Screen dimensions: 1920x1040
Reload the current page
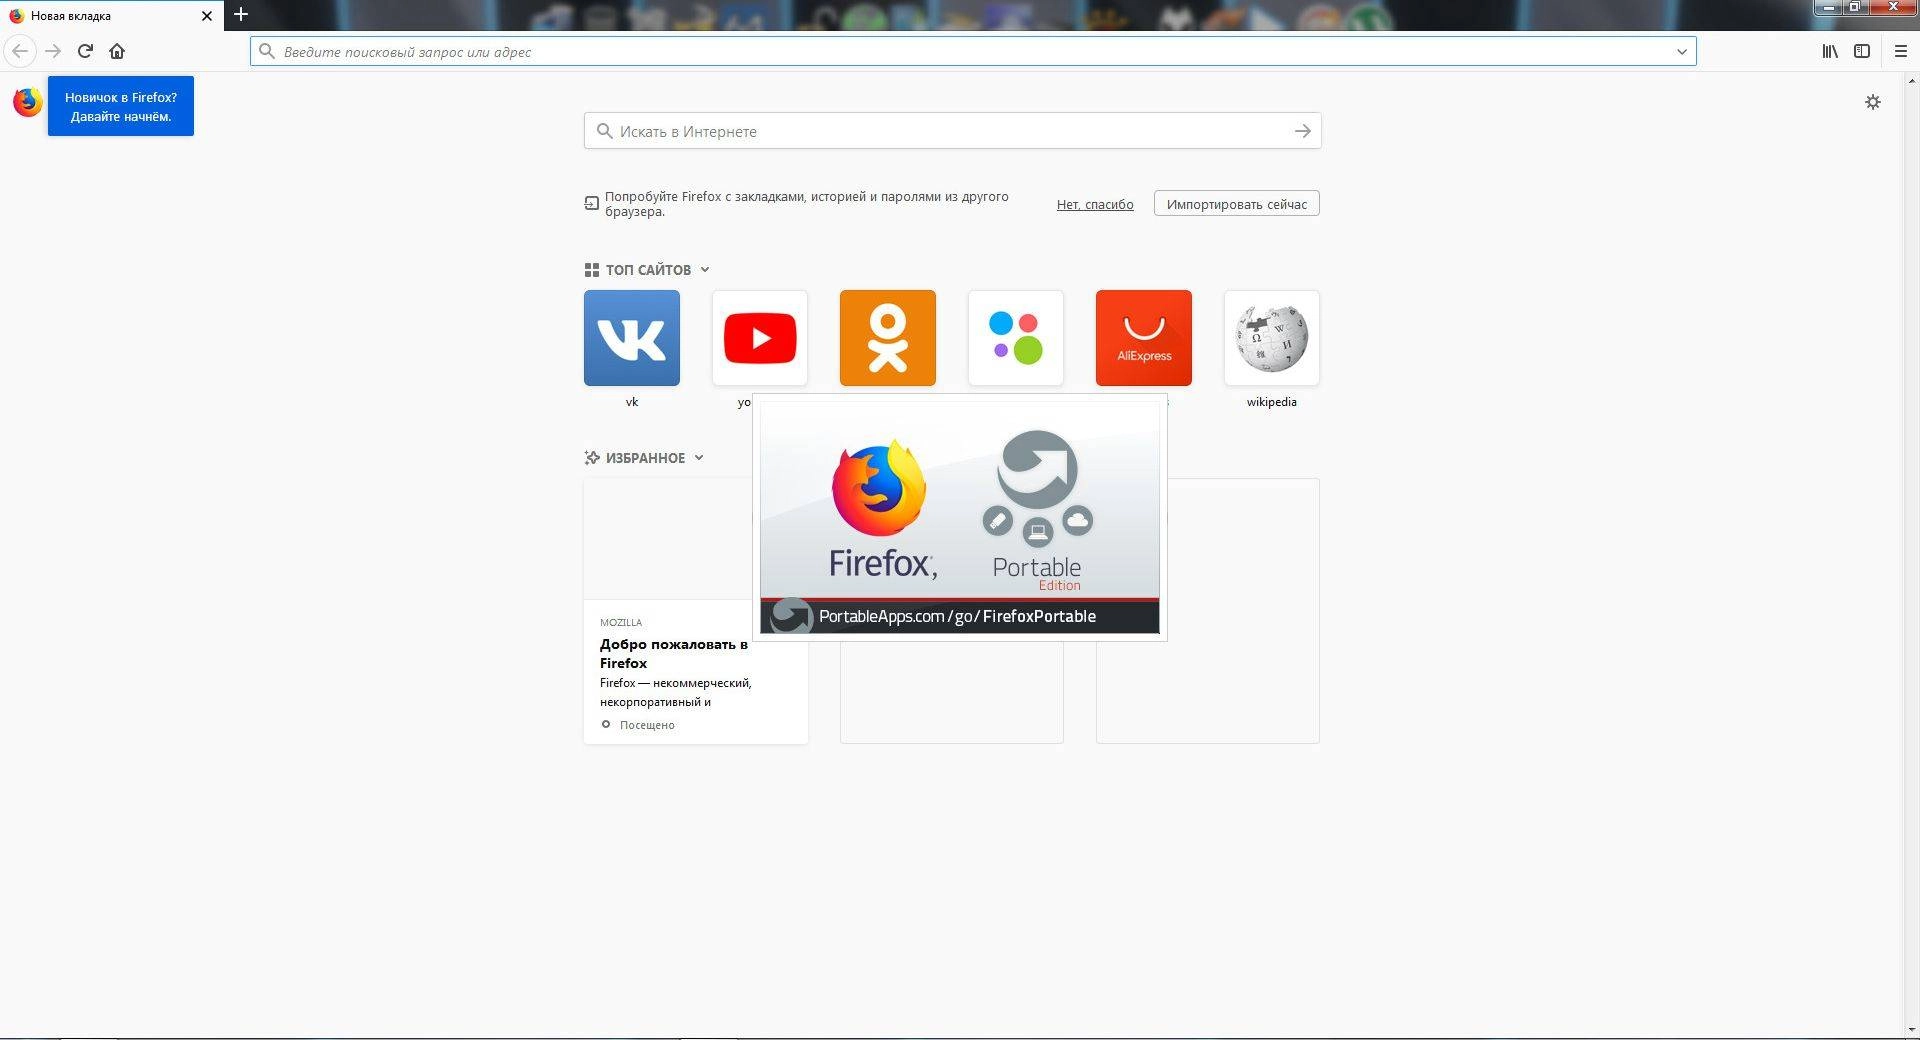[85, 51]
